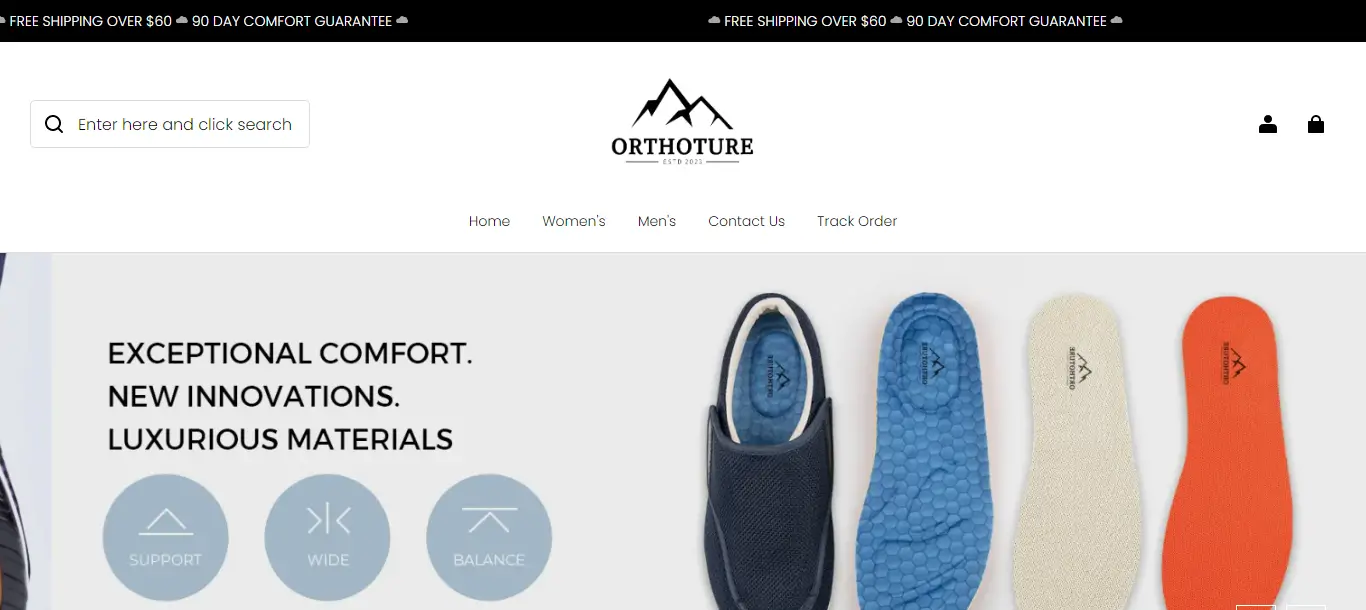Click the beige insole image
This screenshot has width=1366, height=610.
coord(1083,451)
